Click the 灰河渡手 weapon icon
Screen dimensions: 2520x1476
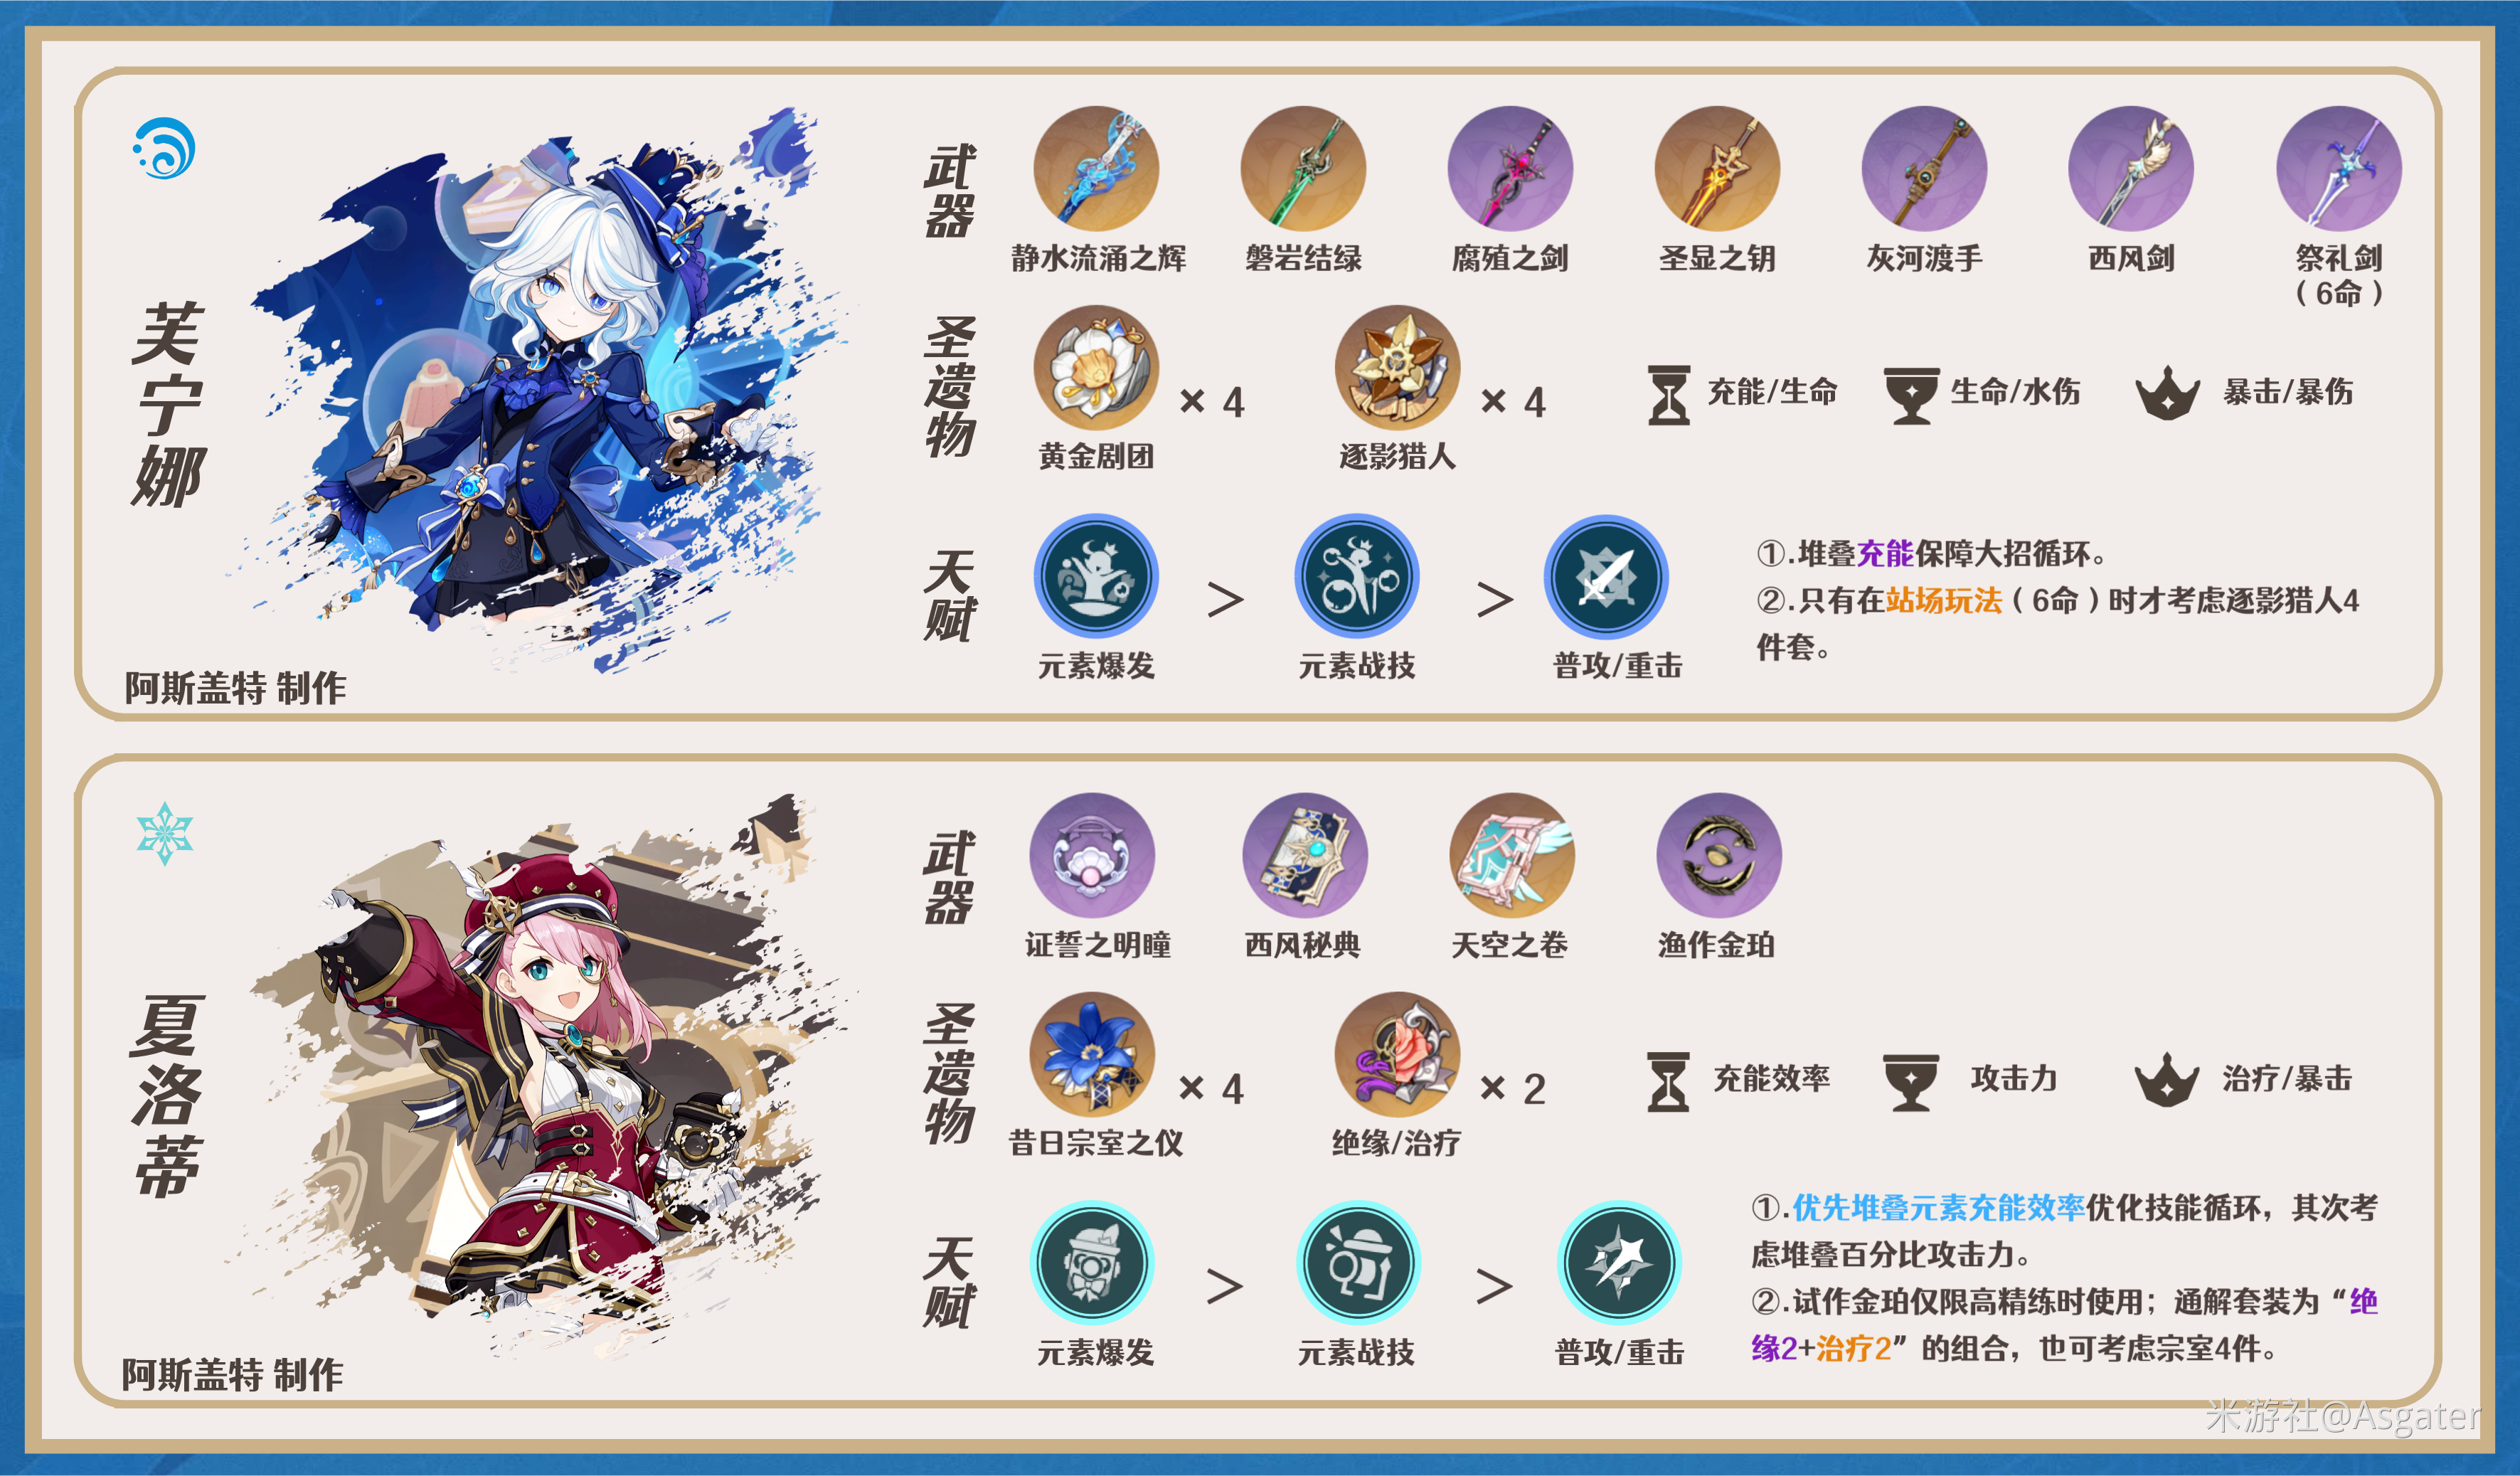click(1924, 169)
